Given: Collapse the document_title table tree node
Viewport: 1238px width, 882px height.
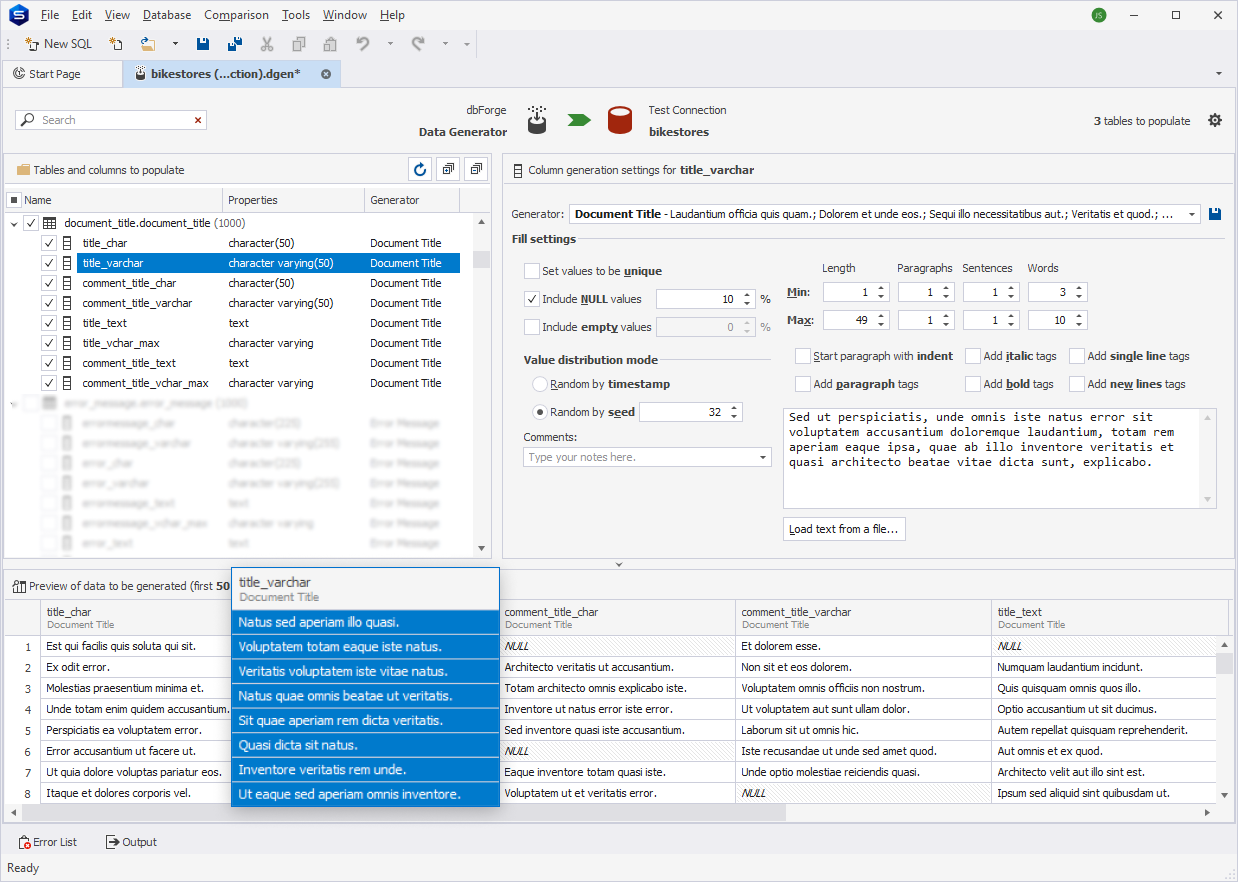Looking at the screenshot, I should pos(14,224).
